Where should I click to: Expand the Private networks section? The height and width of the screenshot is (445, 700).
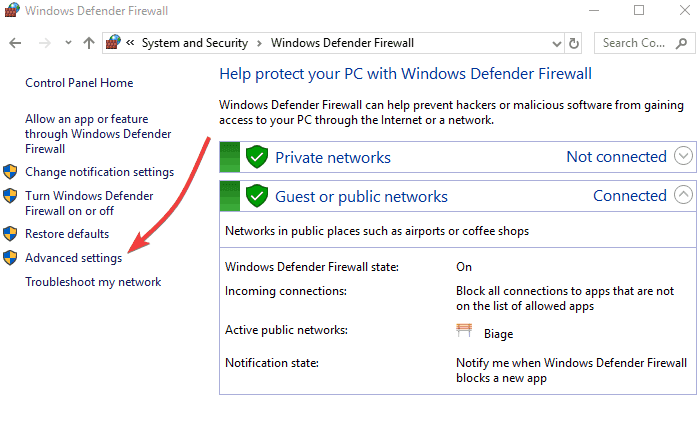coord(683,156)
